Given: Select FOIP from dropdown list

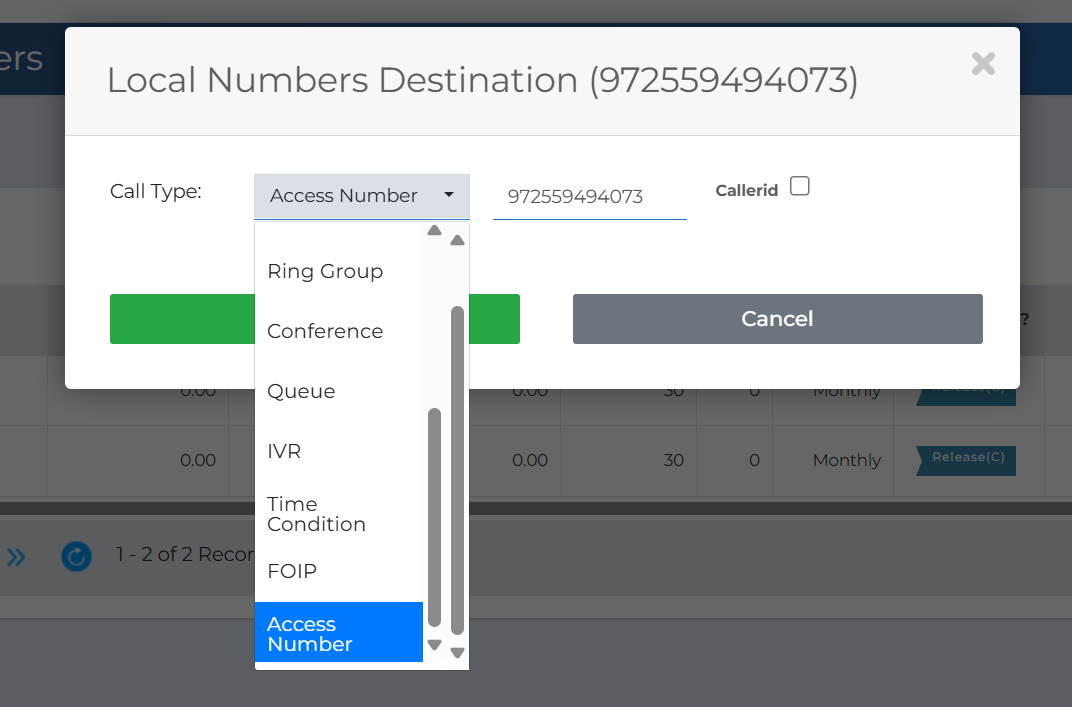Looking at the screenshot, I should [x=339, y=572].
